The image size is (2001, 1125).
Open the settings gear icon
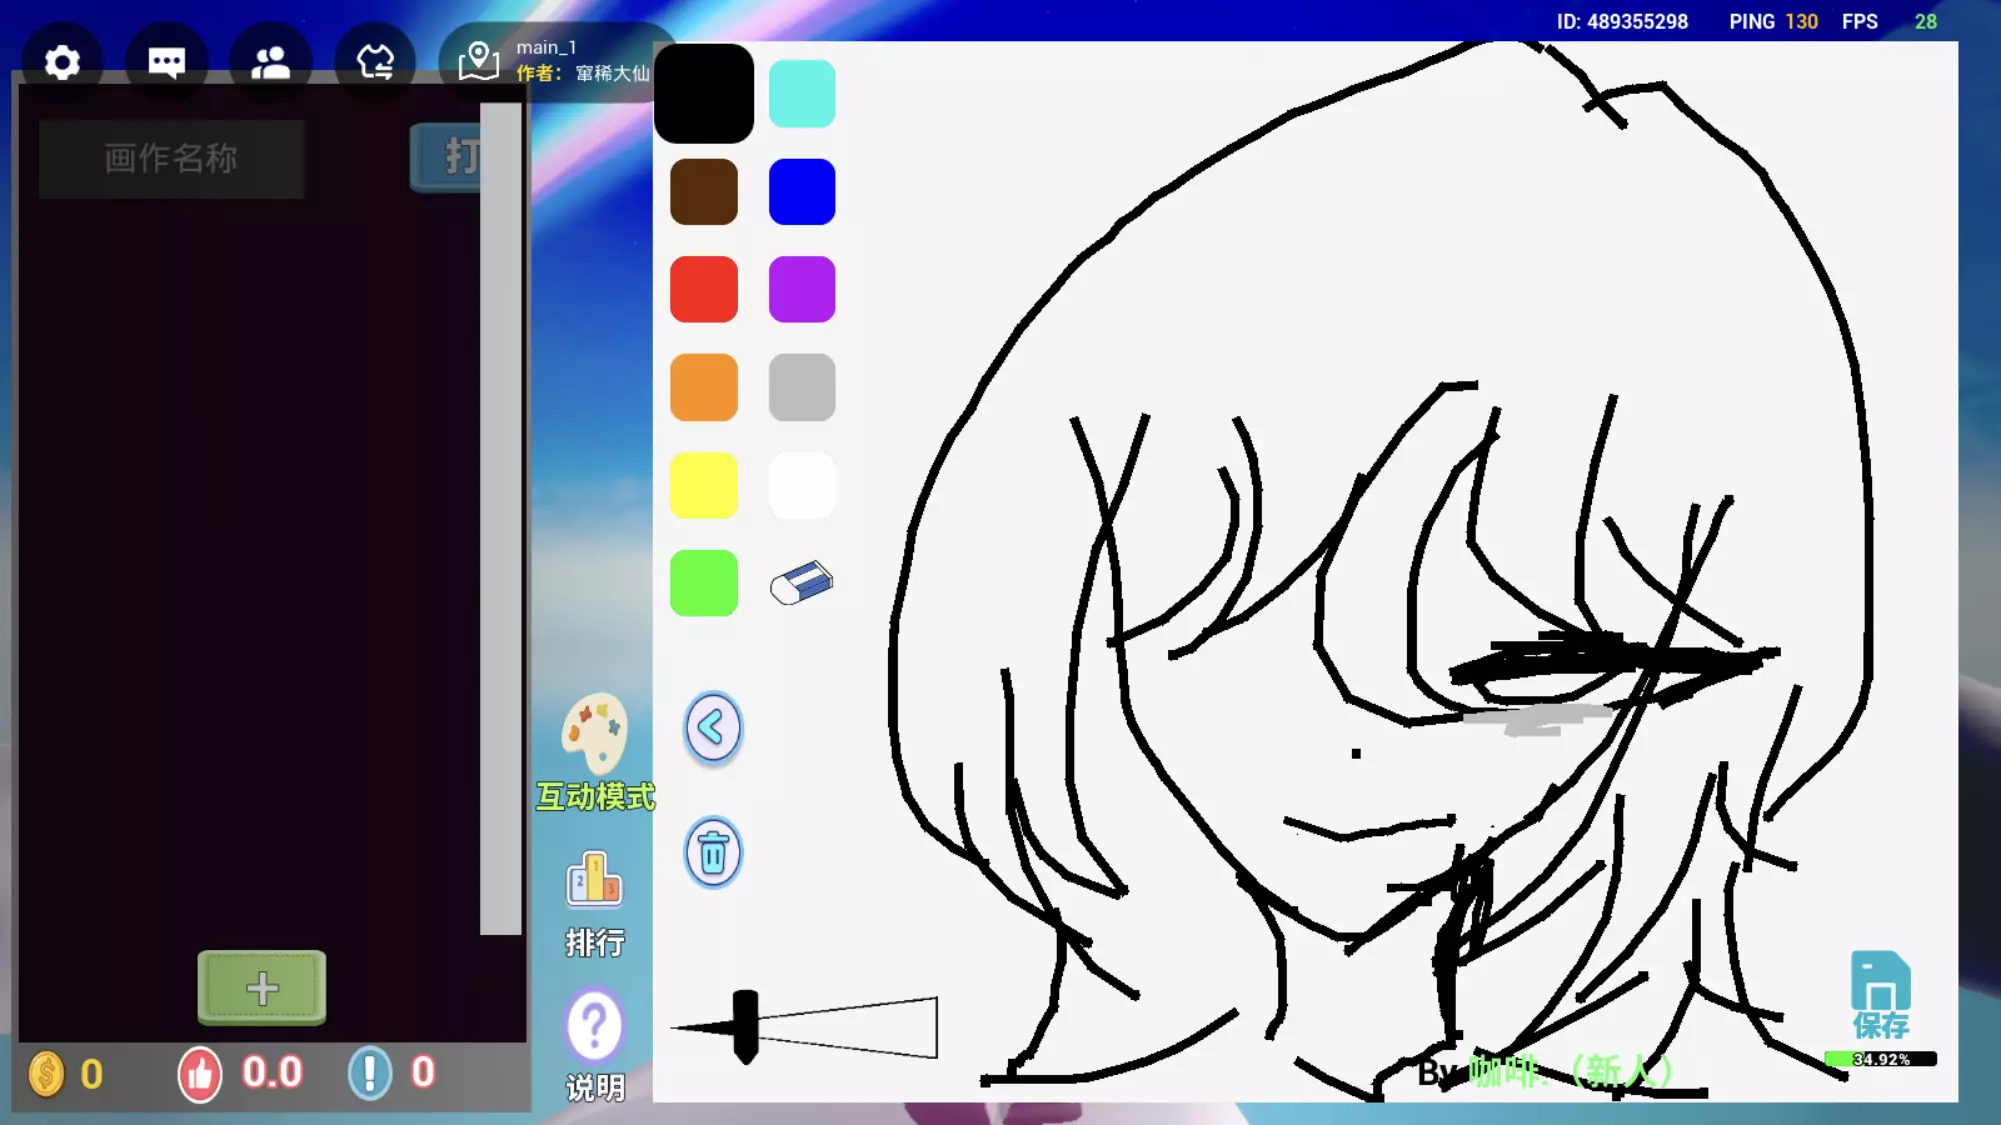pos(62,62)
